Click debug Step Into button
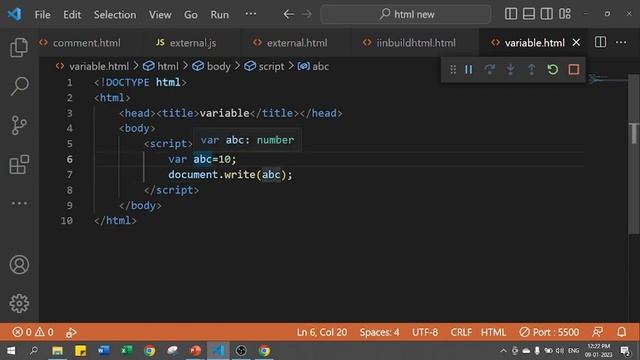640x360 pixels. coord(510,69)
